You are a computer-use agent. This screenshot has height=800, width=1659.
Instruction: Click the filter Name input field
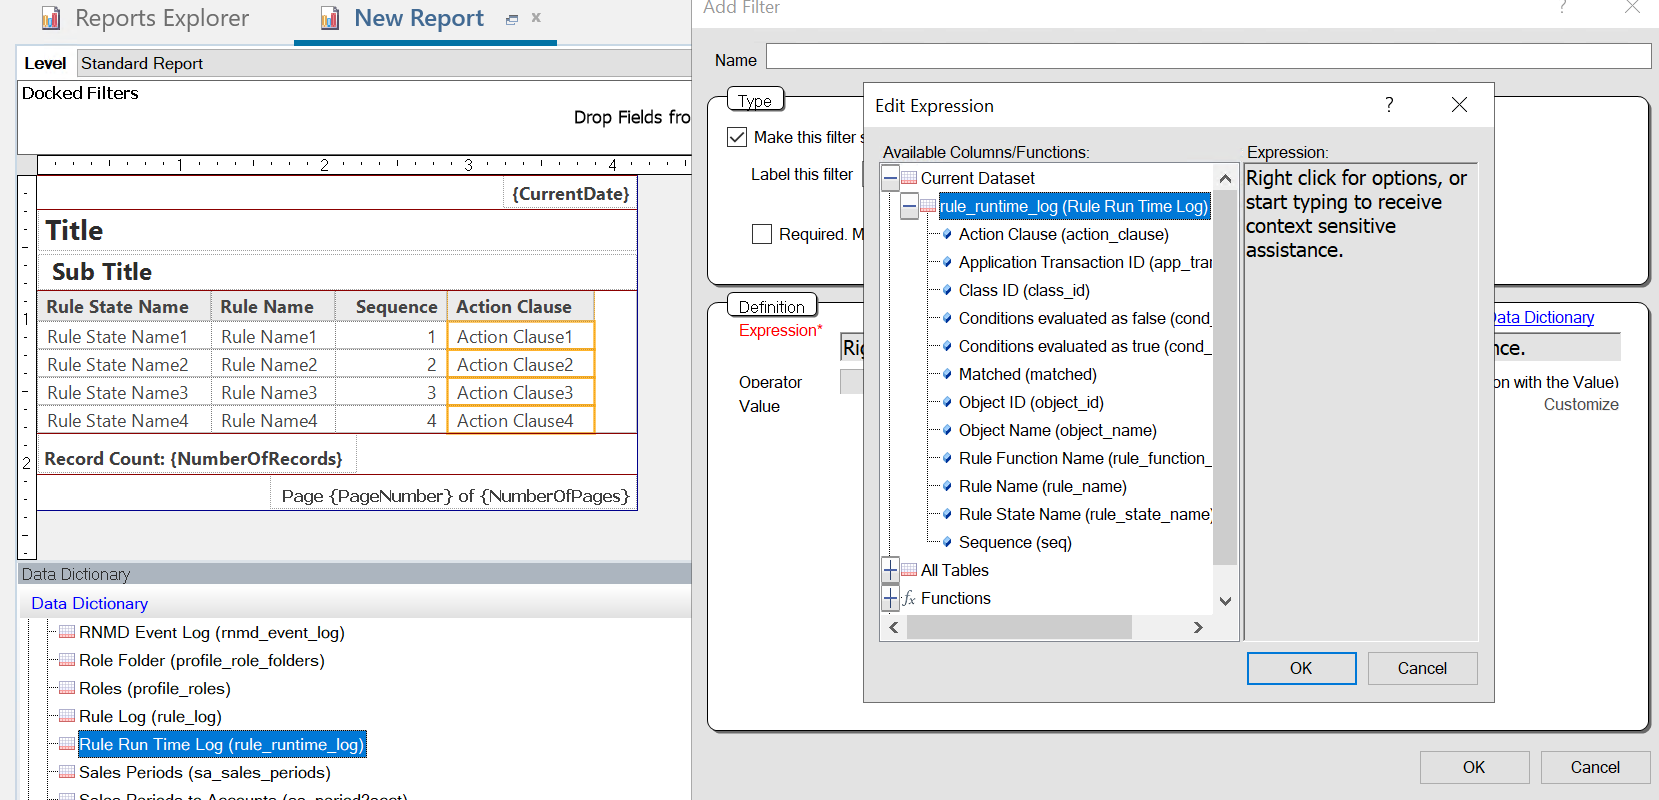(1207, 57)
